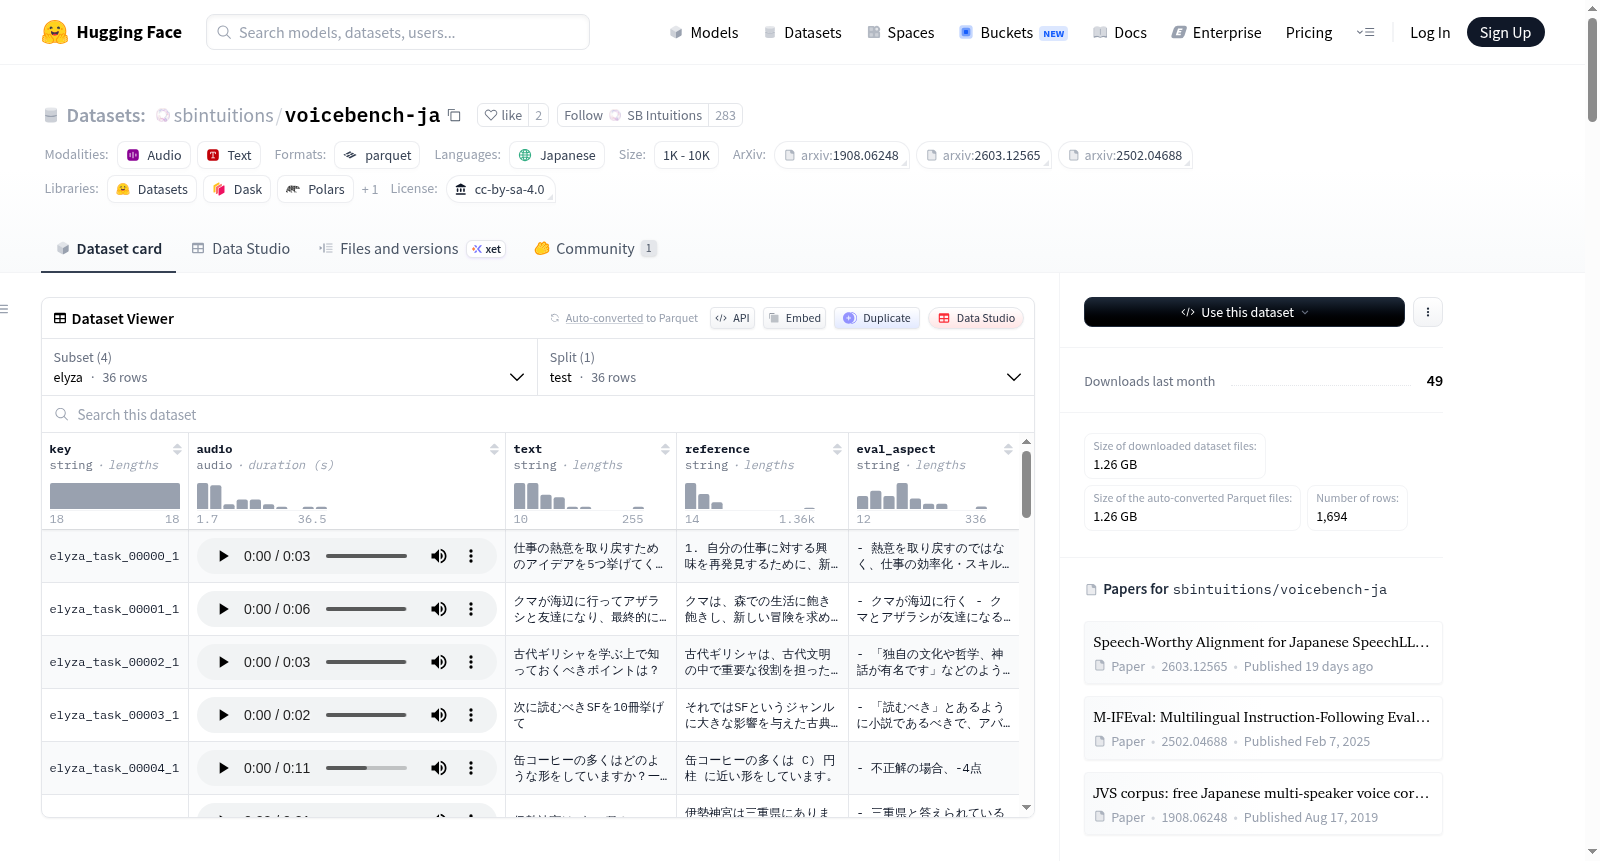Sort by the eval_aspect column
The image size is (1600, 861).
1008,449
